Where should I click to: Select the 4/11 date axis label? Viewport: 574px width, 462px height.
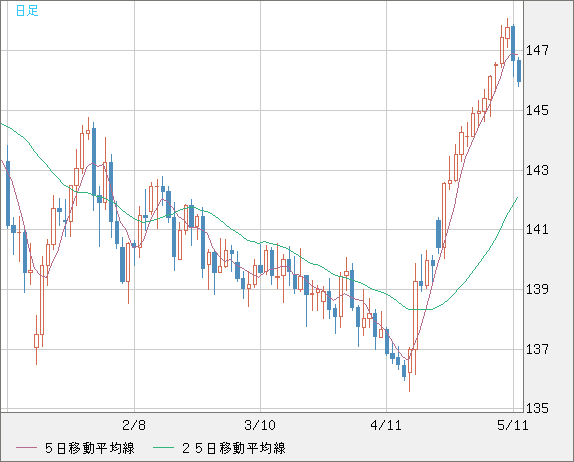[386, 425]
